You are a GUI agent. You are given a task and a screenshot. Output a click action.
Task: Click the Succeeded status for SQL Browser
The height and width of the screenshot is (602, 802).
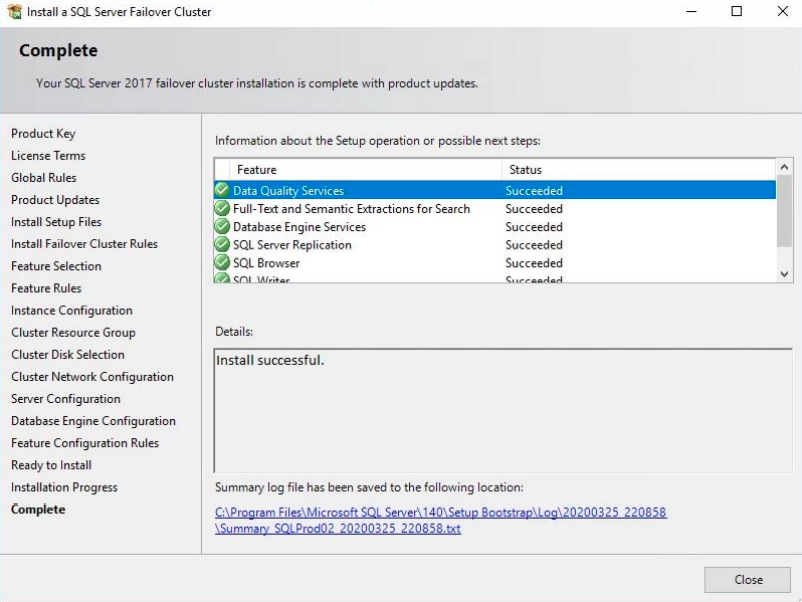pyautogui.click(x=534, y=263)
